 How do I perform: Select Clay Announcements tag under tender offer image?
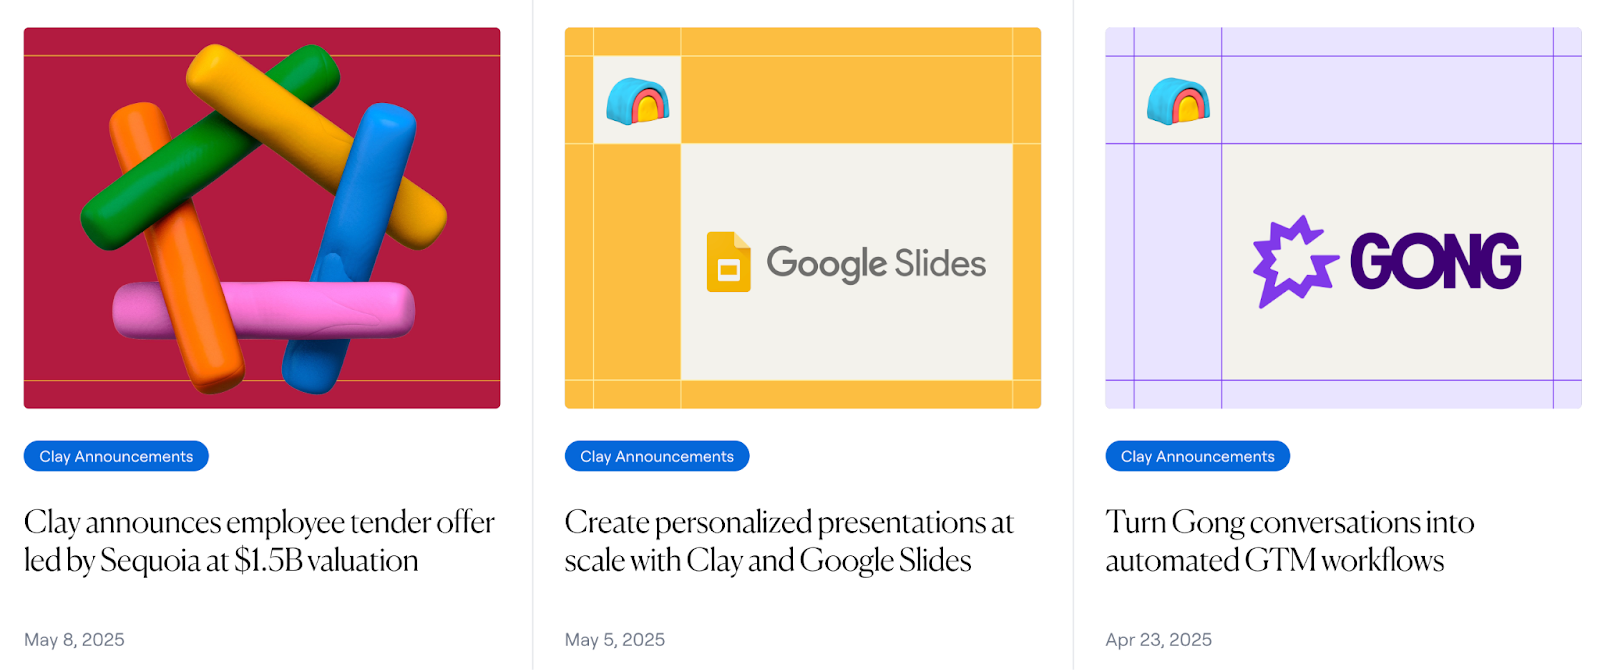[116, 456]
